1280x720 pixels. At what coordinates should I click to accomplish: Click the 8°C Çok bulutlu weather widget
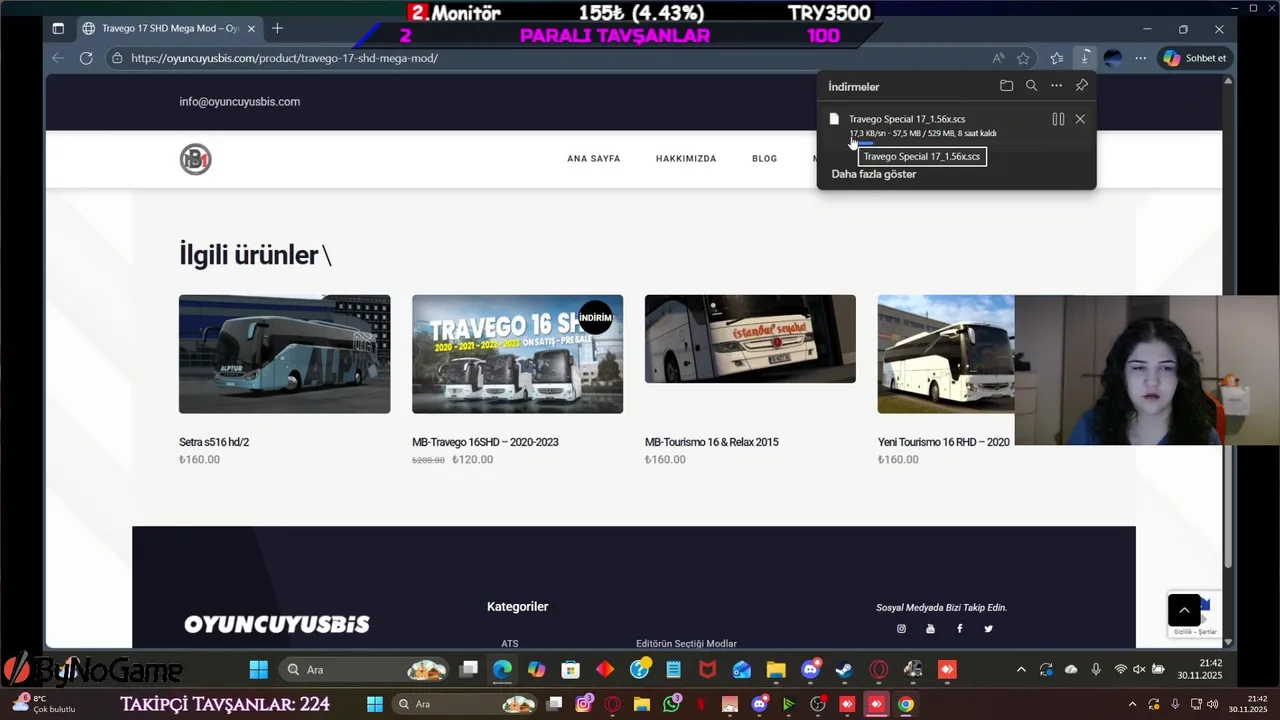click(x=44, y=704)
